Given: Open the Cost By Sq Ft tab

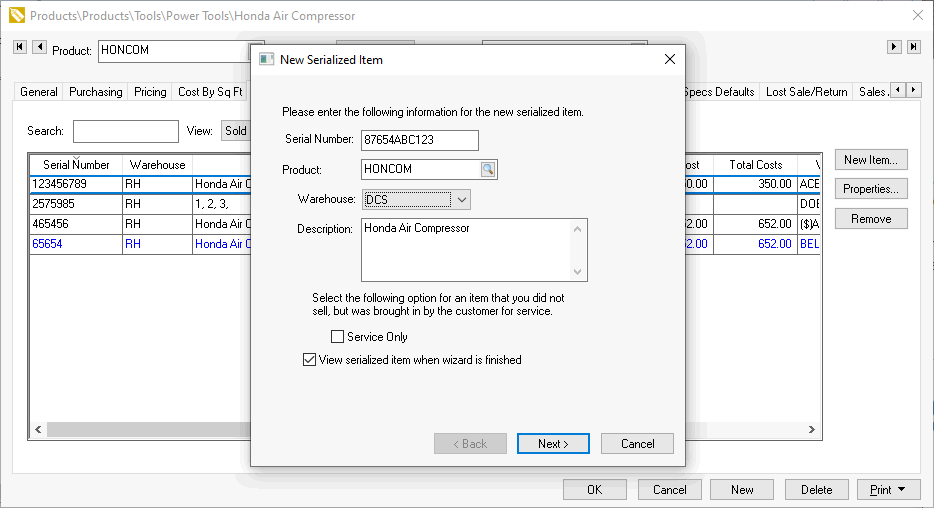Looking at the screenshot, I should (x=210, y=92).
